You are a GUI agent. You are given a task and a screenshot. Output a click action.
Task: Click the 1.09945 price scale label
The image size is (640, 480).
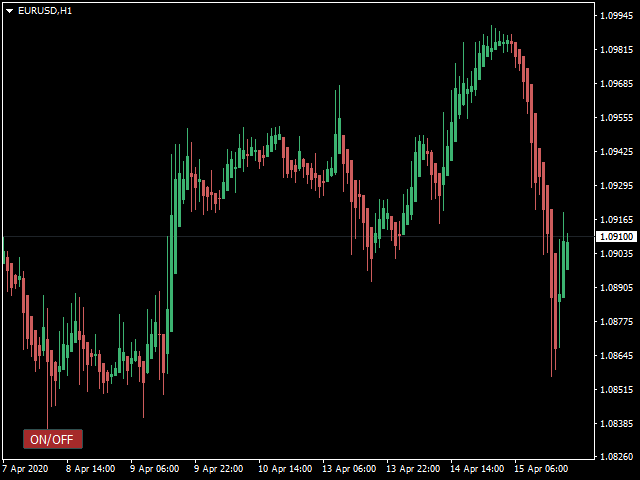click(x=614, y=16)
